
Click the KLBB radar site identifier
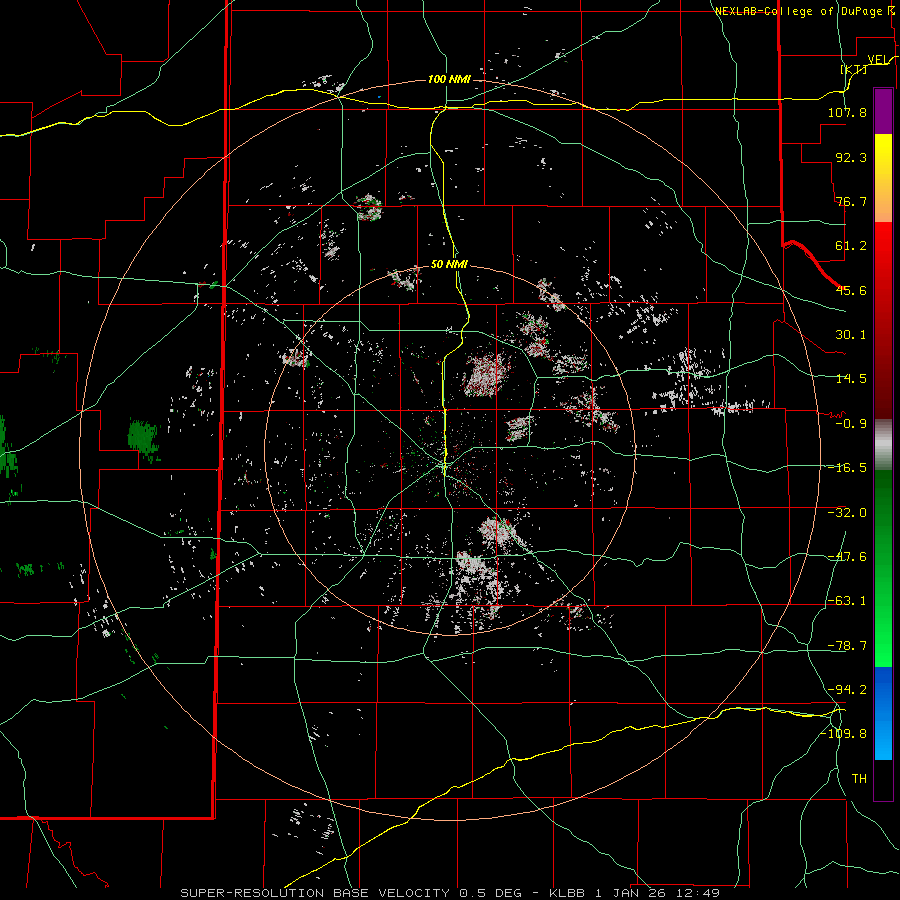[x=569, y=893]
